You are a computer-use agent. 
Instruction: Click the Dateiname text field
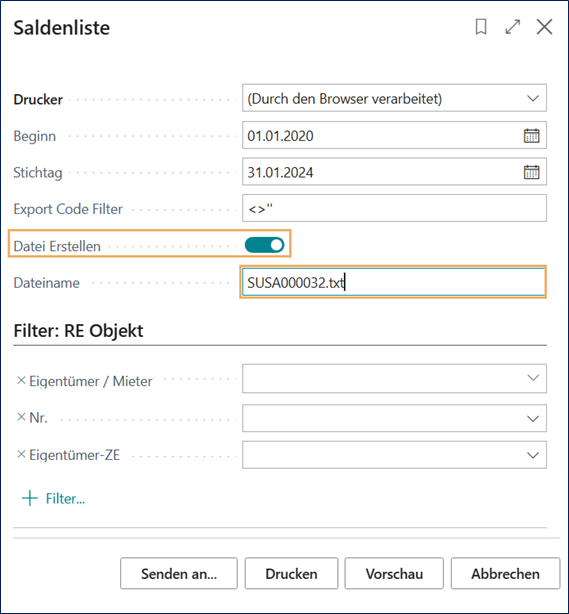point(393,282)
